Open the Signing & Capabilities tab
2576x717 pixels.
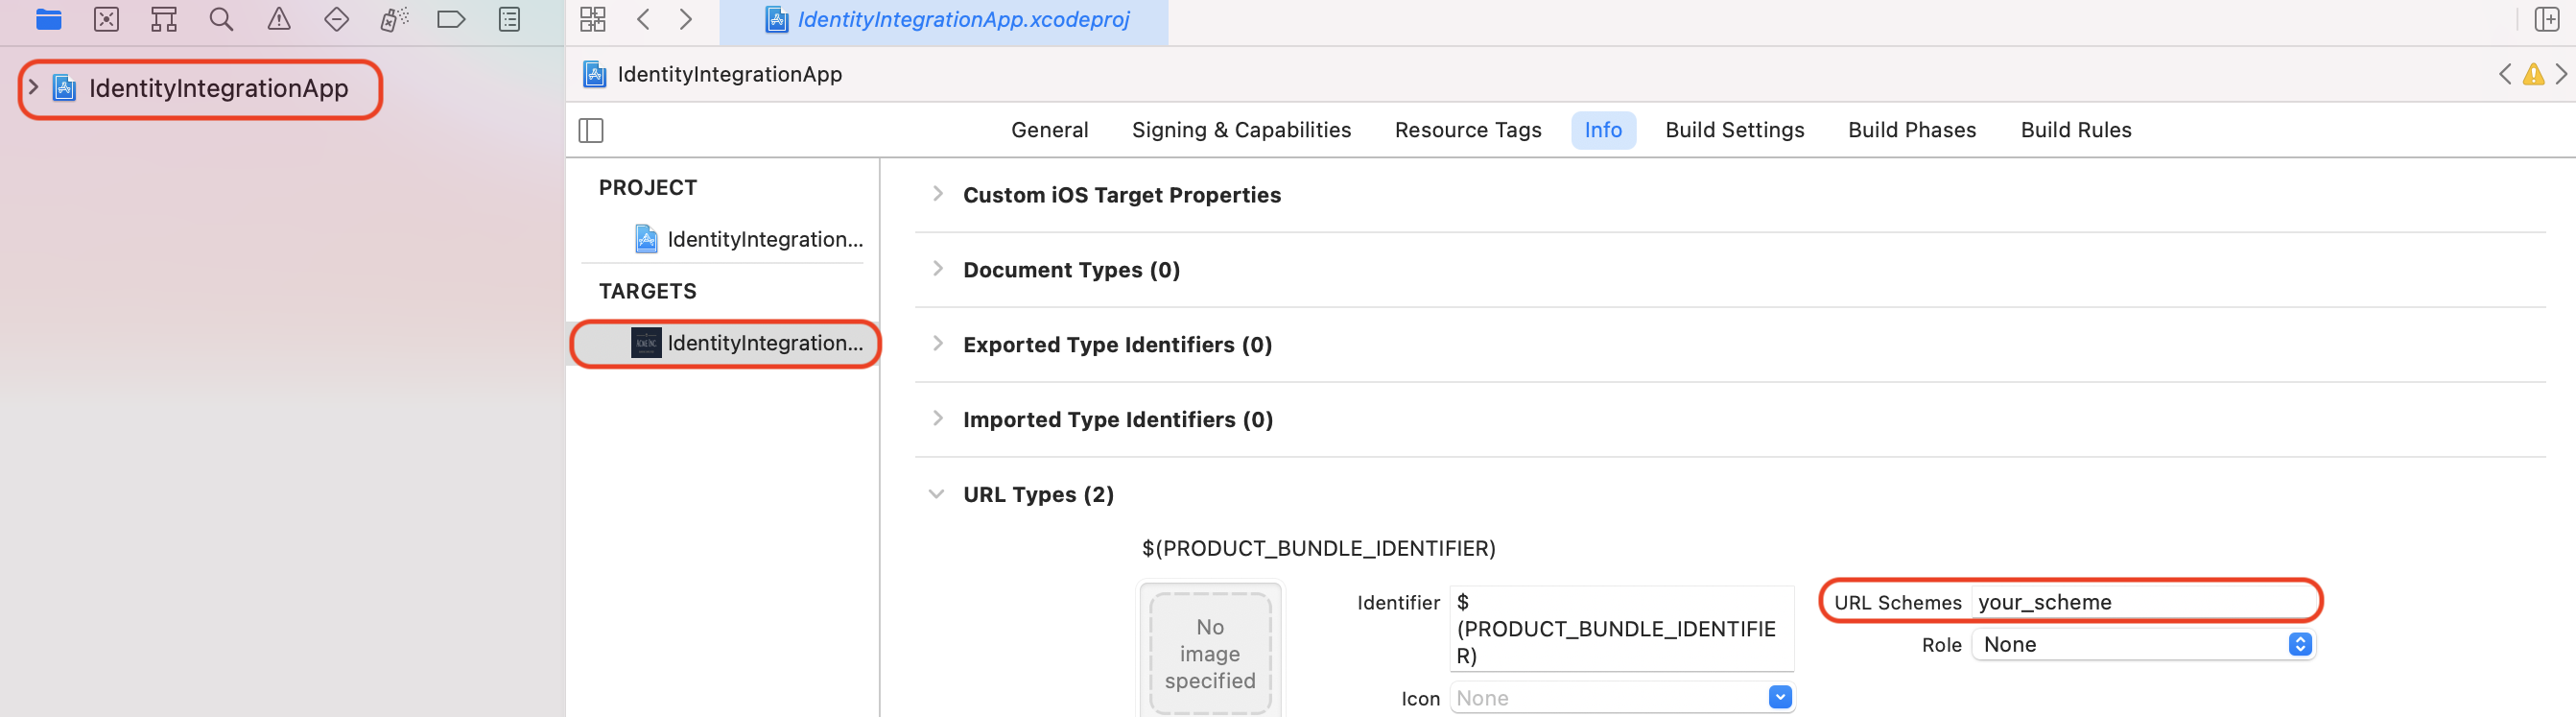coord(1241,130)
